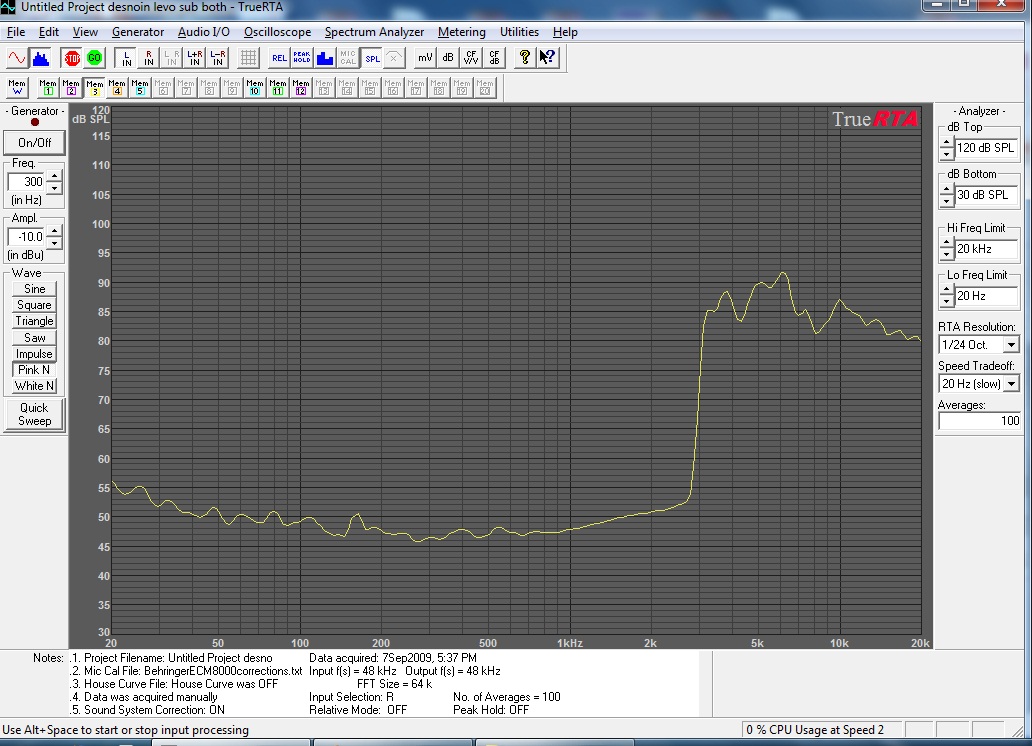This screenshot has width=1032, height=746.
Task: Click the green GO icon
Action: 95,58
